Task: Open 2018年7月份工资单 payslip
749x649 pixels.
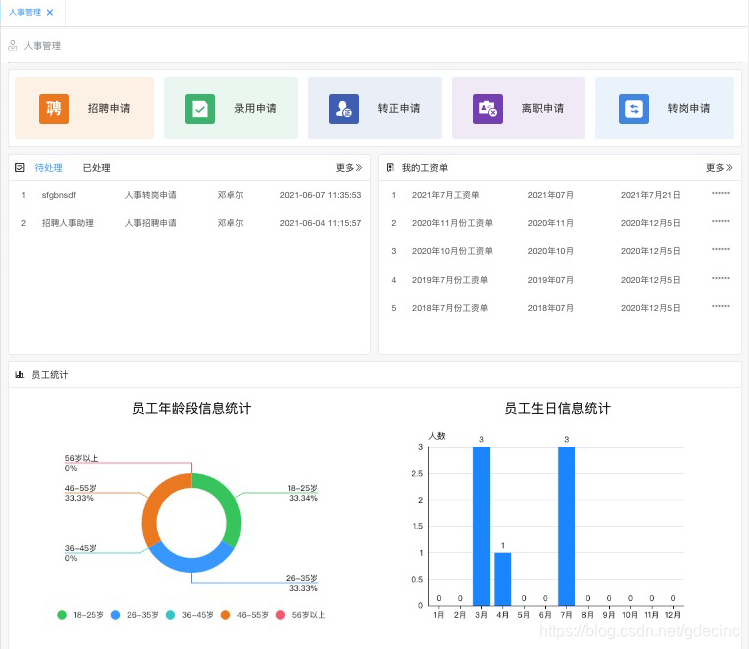Action: pyautogui.click(x=449, y=308)
